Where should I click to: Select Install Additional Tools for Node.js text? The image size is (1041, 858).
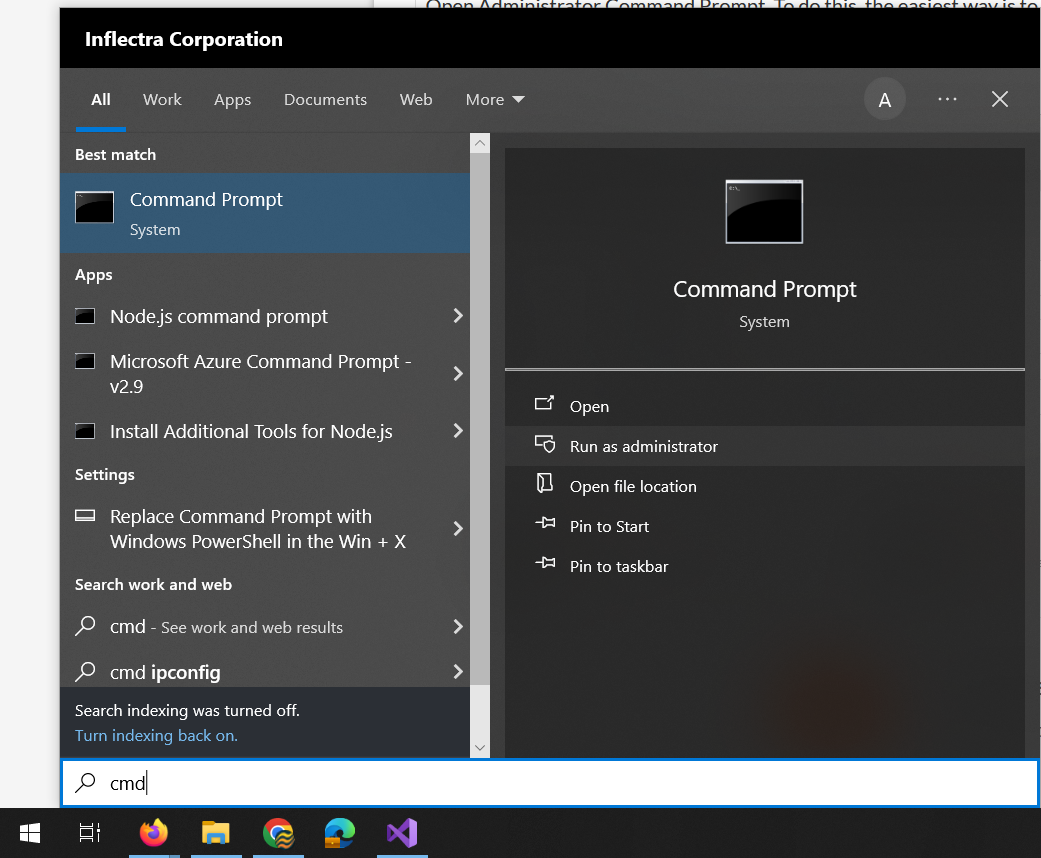click(x=251, y=431)
